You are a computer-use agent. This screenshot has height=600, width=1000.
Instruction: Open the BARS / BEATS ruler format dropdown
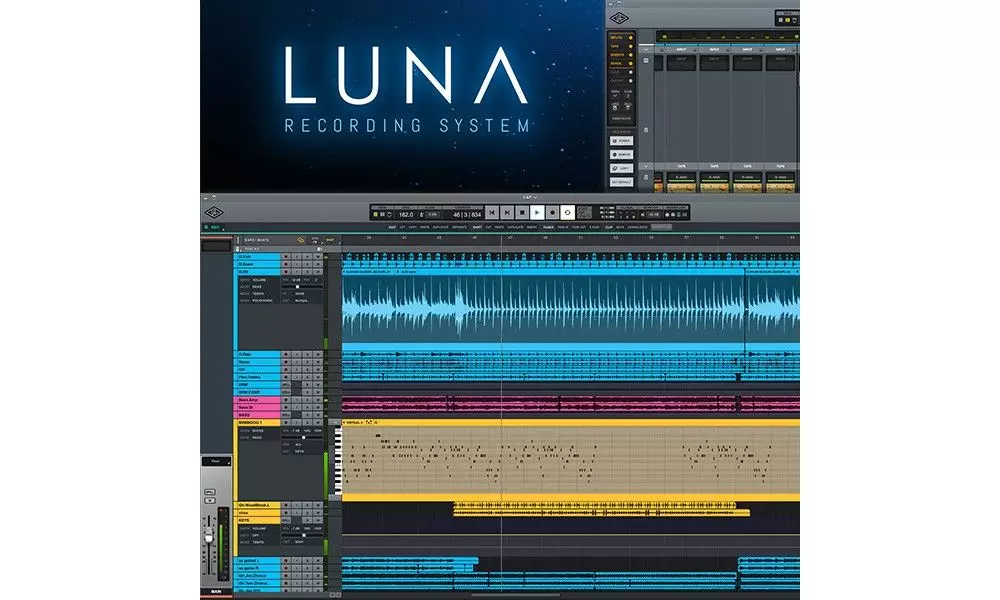(x=256, y=240)
